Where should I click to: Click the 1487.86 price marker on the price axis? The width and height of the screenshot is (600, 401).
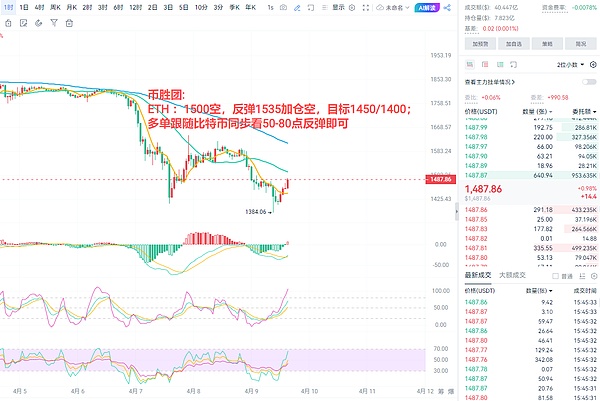coord(441,180)
